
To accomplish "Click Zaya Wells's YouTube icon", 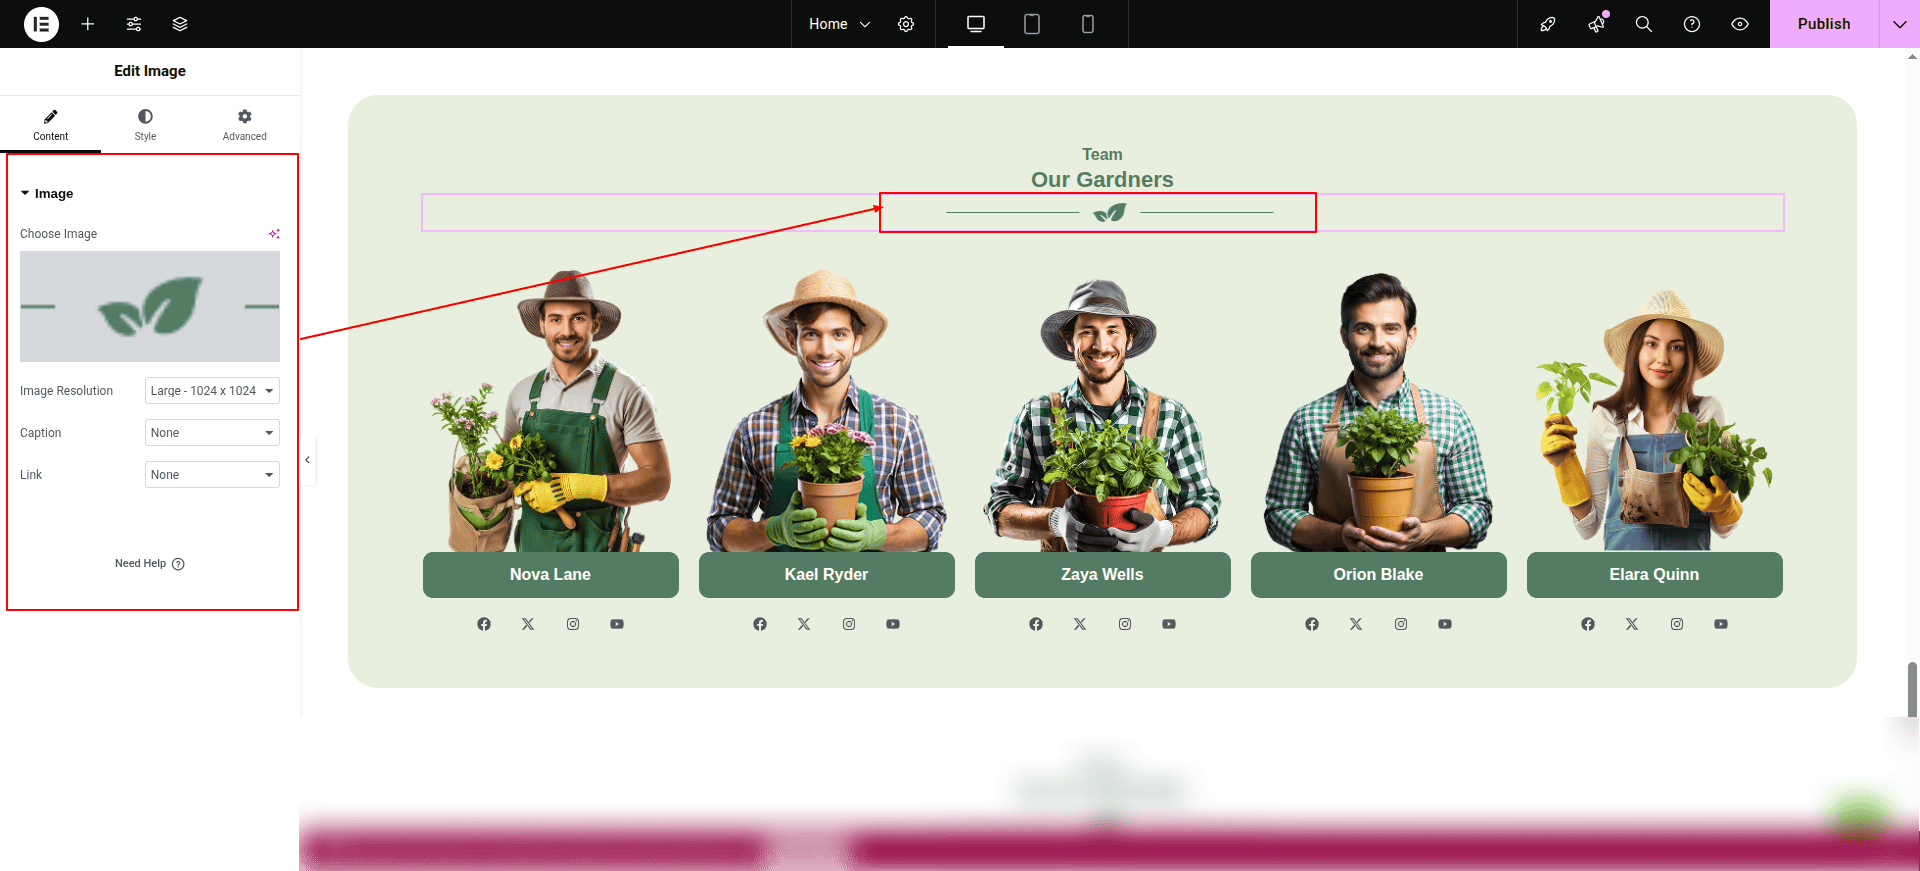I will [1169, 624].
